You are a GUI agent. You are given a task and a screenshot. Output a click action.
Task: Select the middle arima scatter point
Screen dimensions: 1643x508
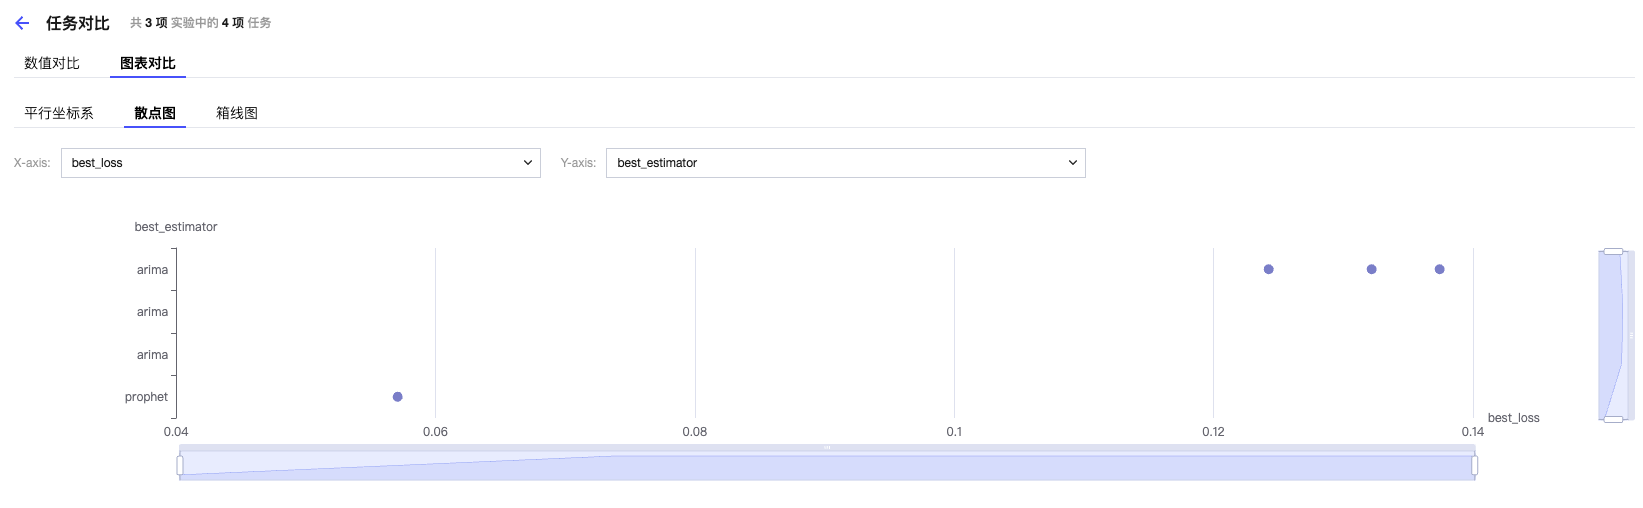click(1372, 269)
